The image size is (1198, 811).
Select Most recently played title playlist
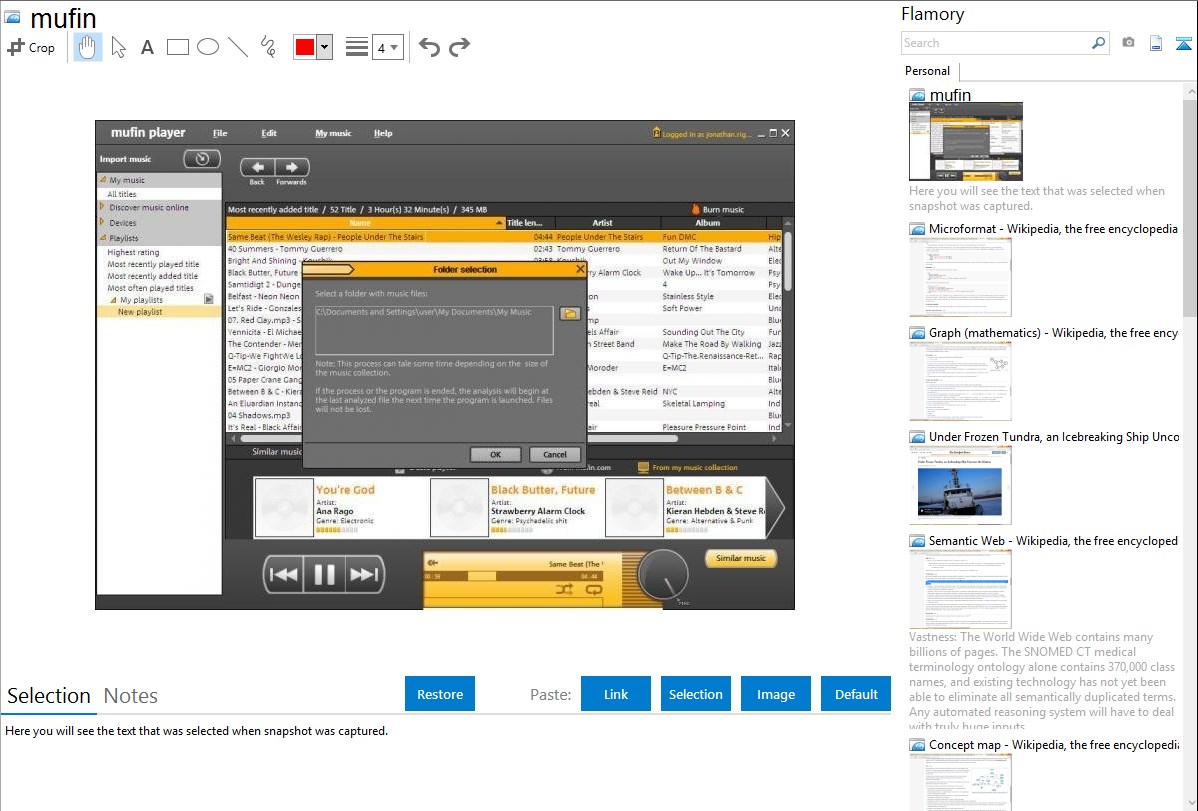click(153, 264)
